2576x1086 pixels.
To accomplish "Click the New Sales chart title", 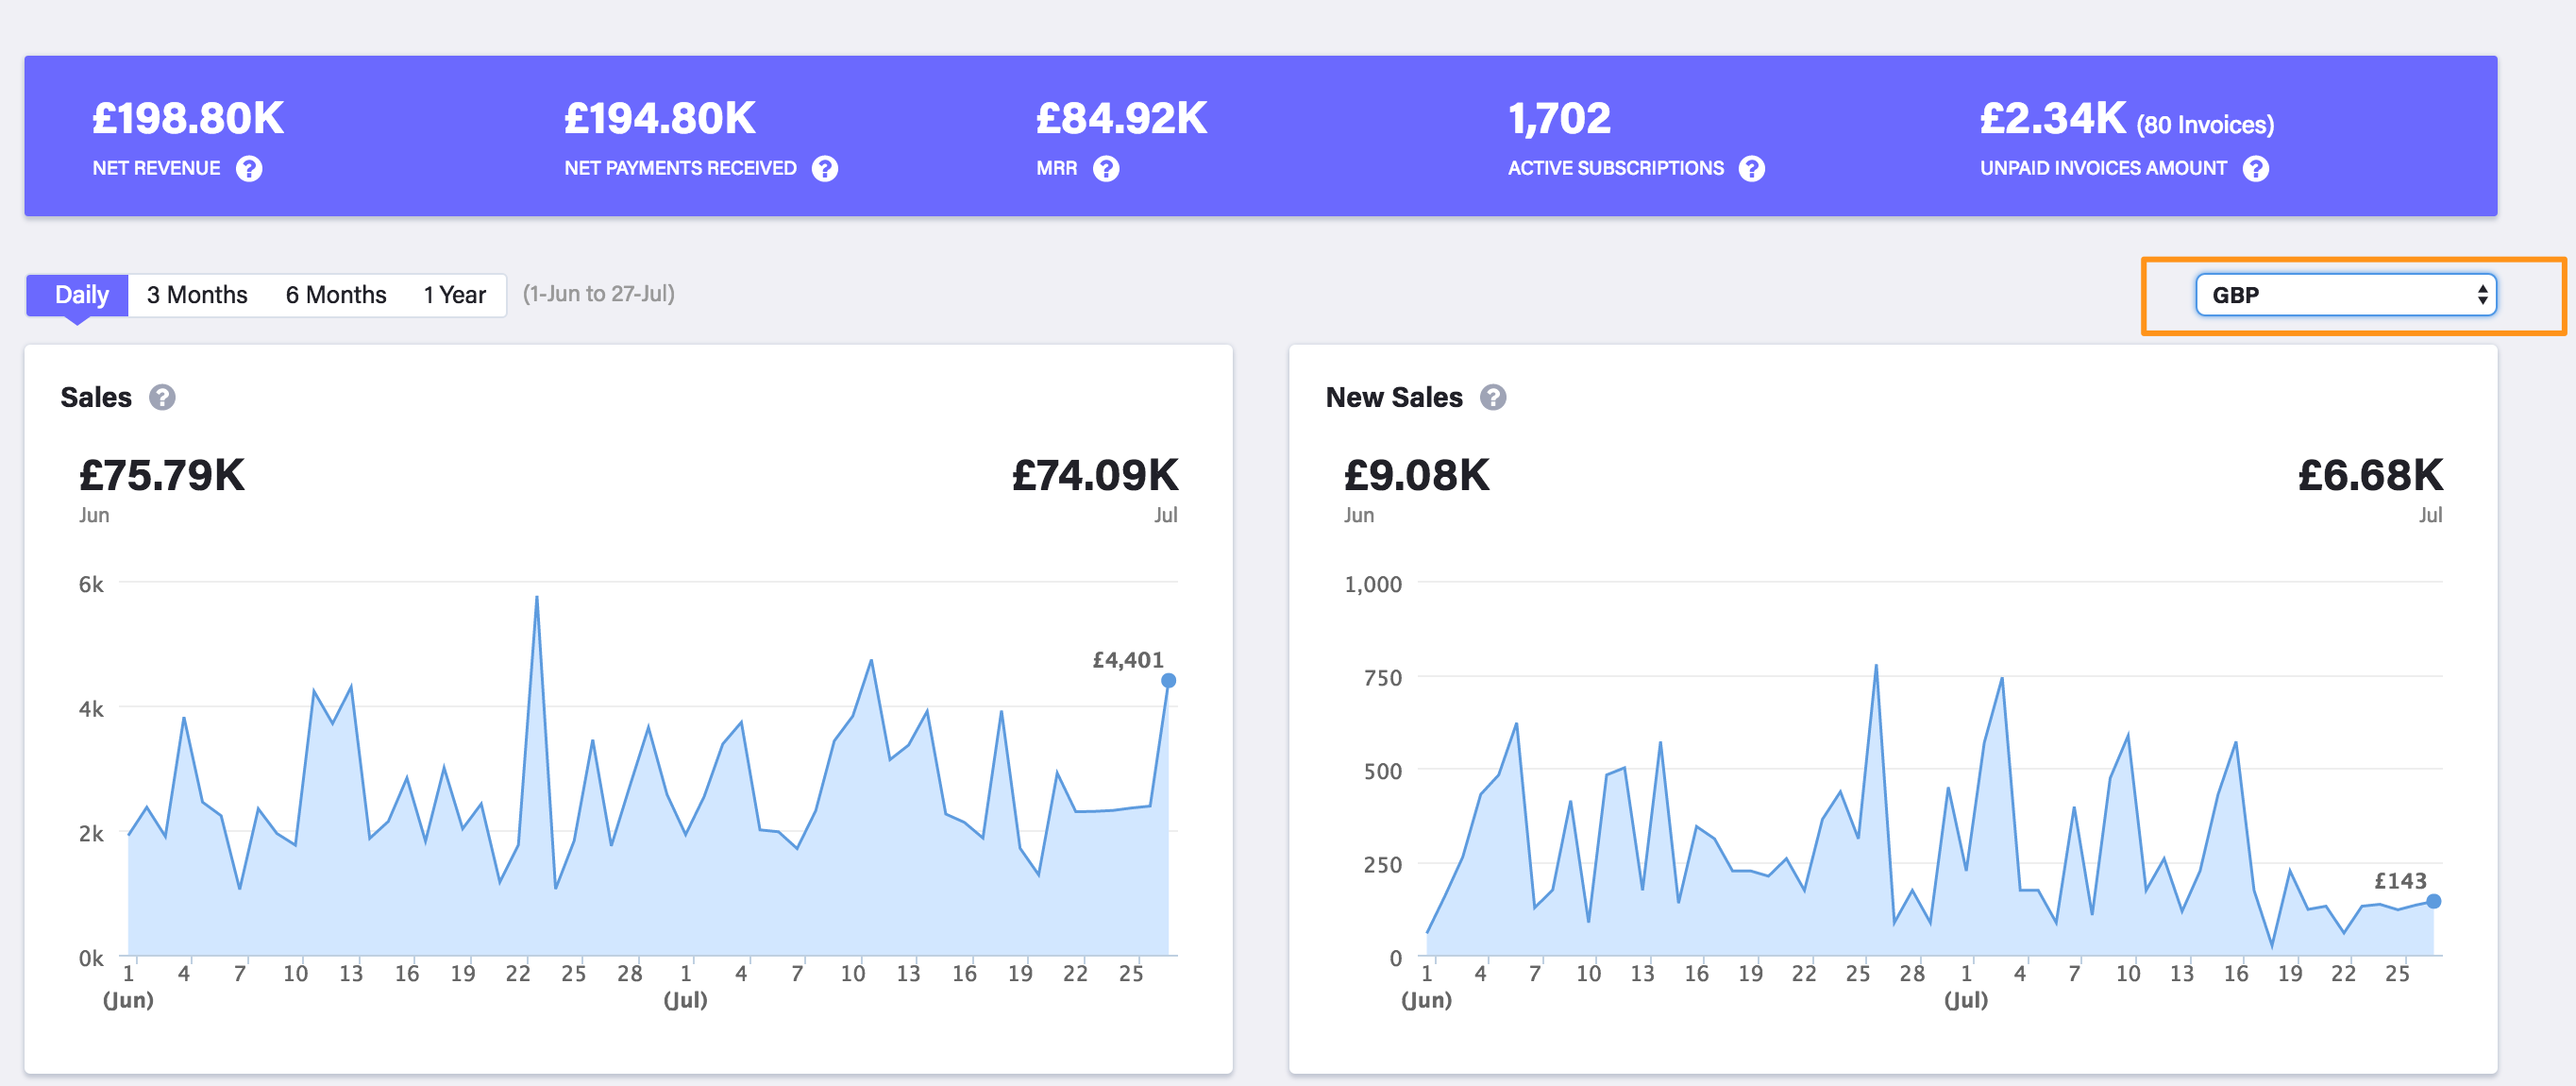I will click(x=1394, y=398).
